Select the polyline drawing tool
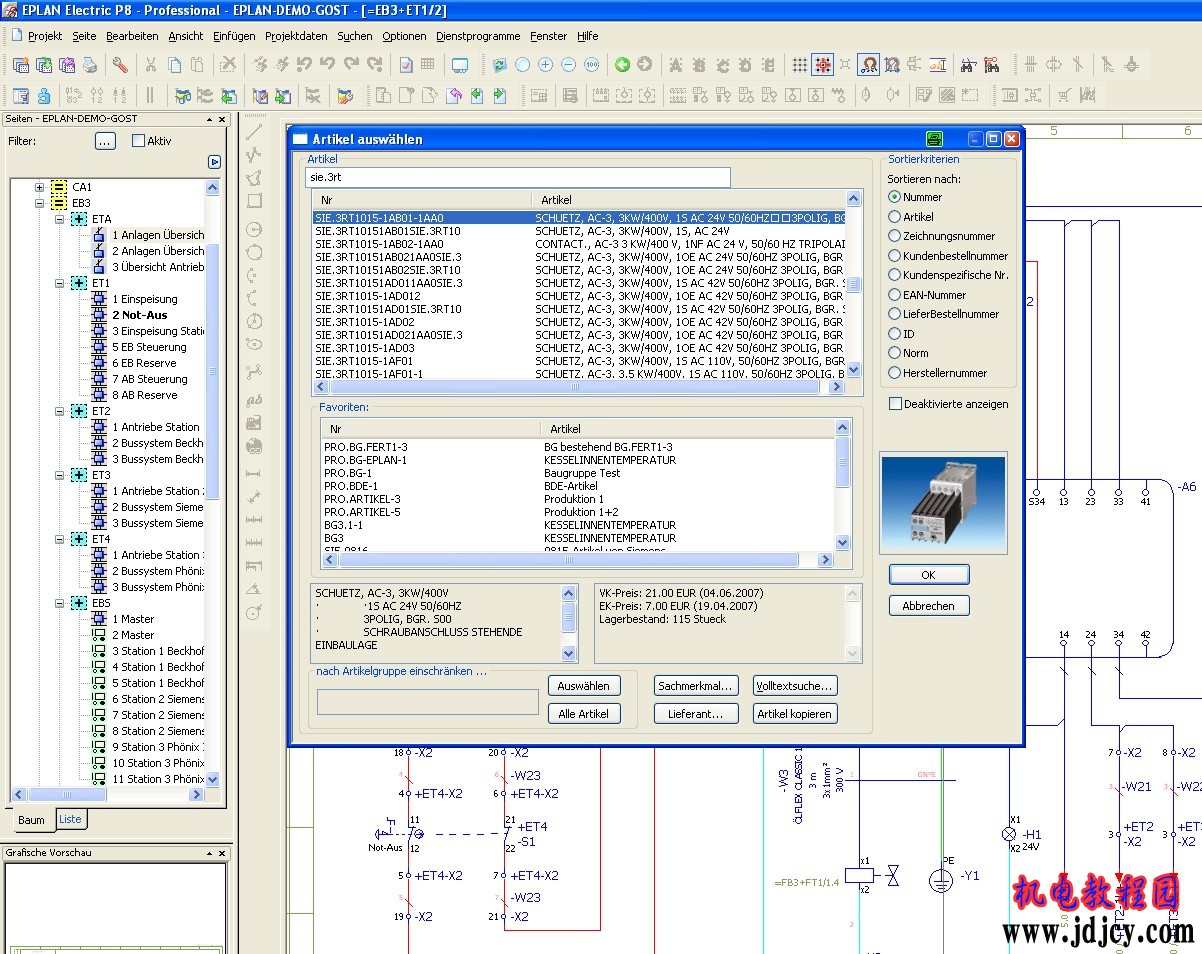1202x954 pixels. tap(254, 155)
